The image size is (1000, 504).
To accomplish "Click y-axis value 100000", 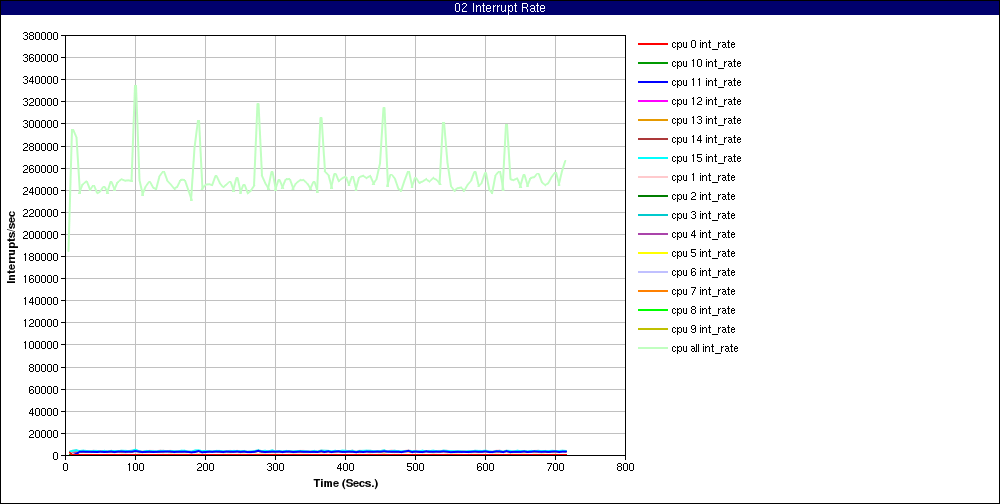I will [x=42, y=345].
